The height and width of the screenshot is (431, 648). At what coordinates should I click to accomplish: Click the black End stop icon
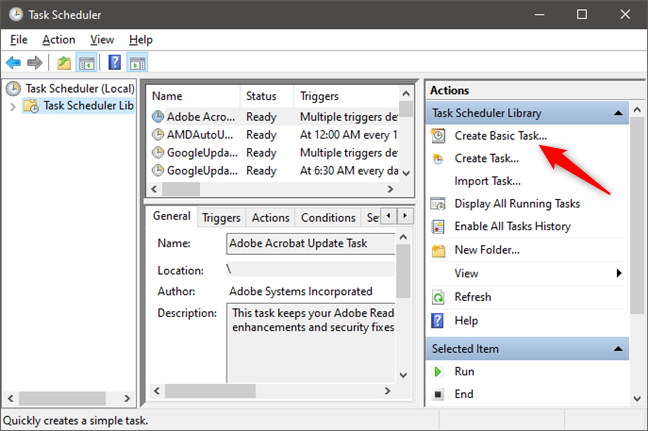[x=438, y=394]
